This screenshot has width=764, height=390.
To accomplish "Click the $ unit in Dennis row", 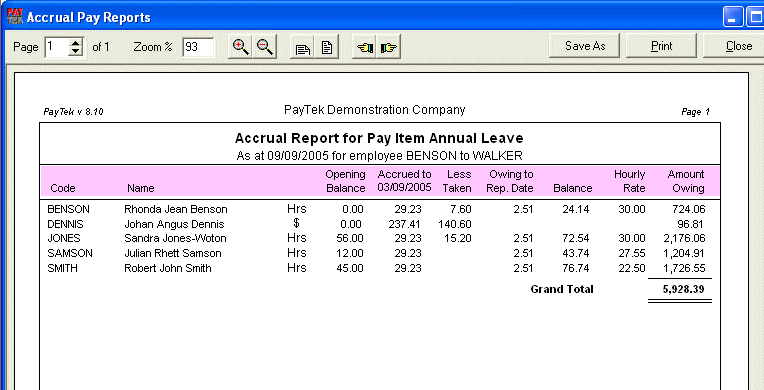I will point(296,224).
